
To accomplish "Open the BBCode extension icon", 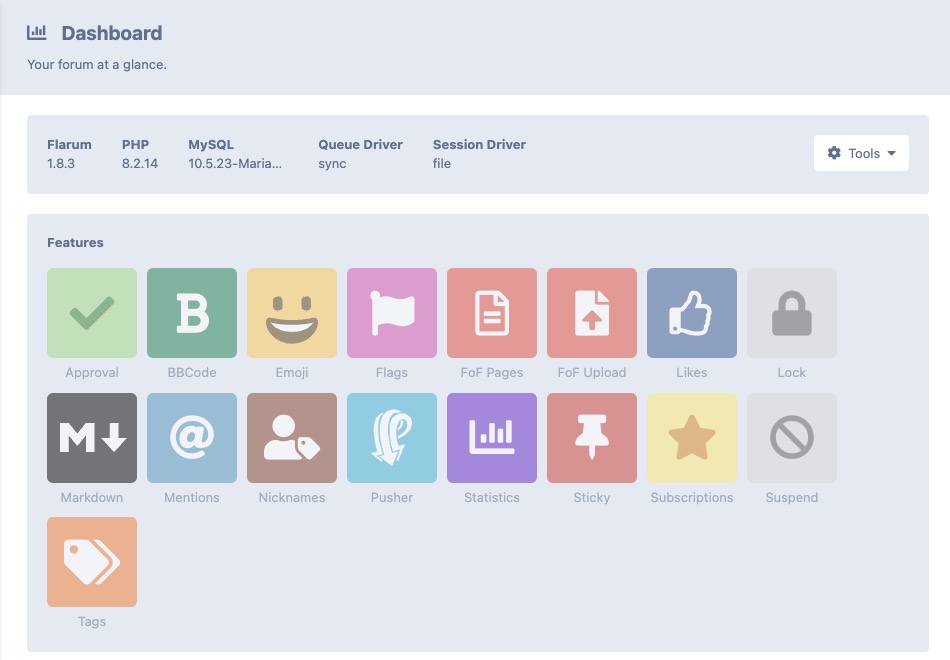I will coord(191,312).
